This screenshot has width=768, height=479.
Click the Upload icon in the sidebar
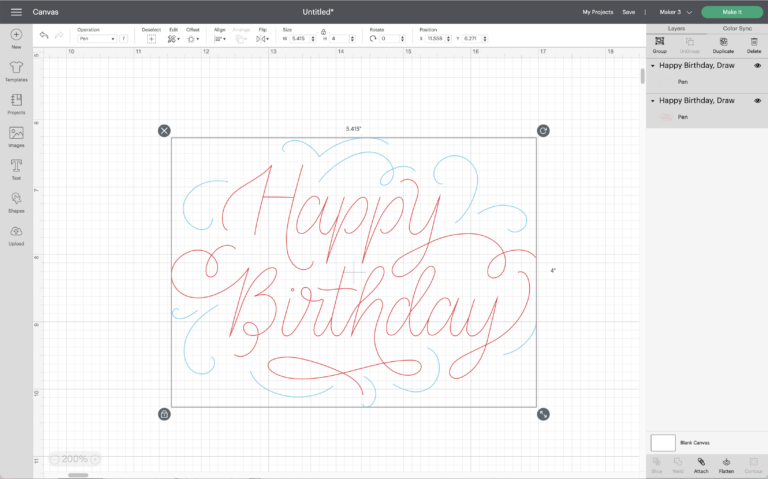[16, 233]
